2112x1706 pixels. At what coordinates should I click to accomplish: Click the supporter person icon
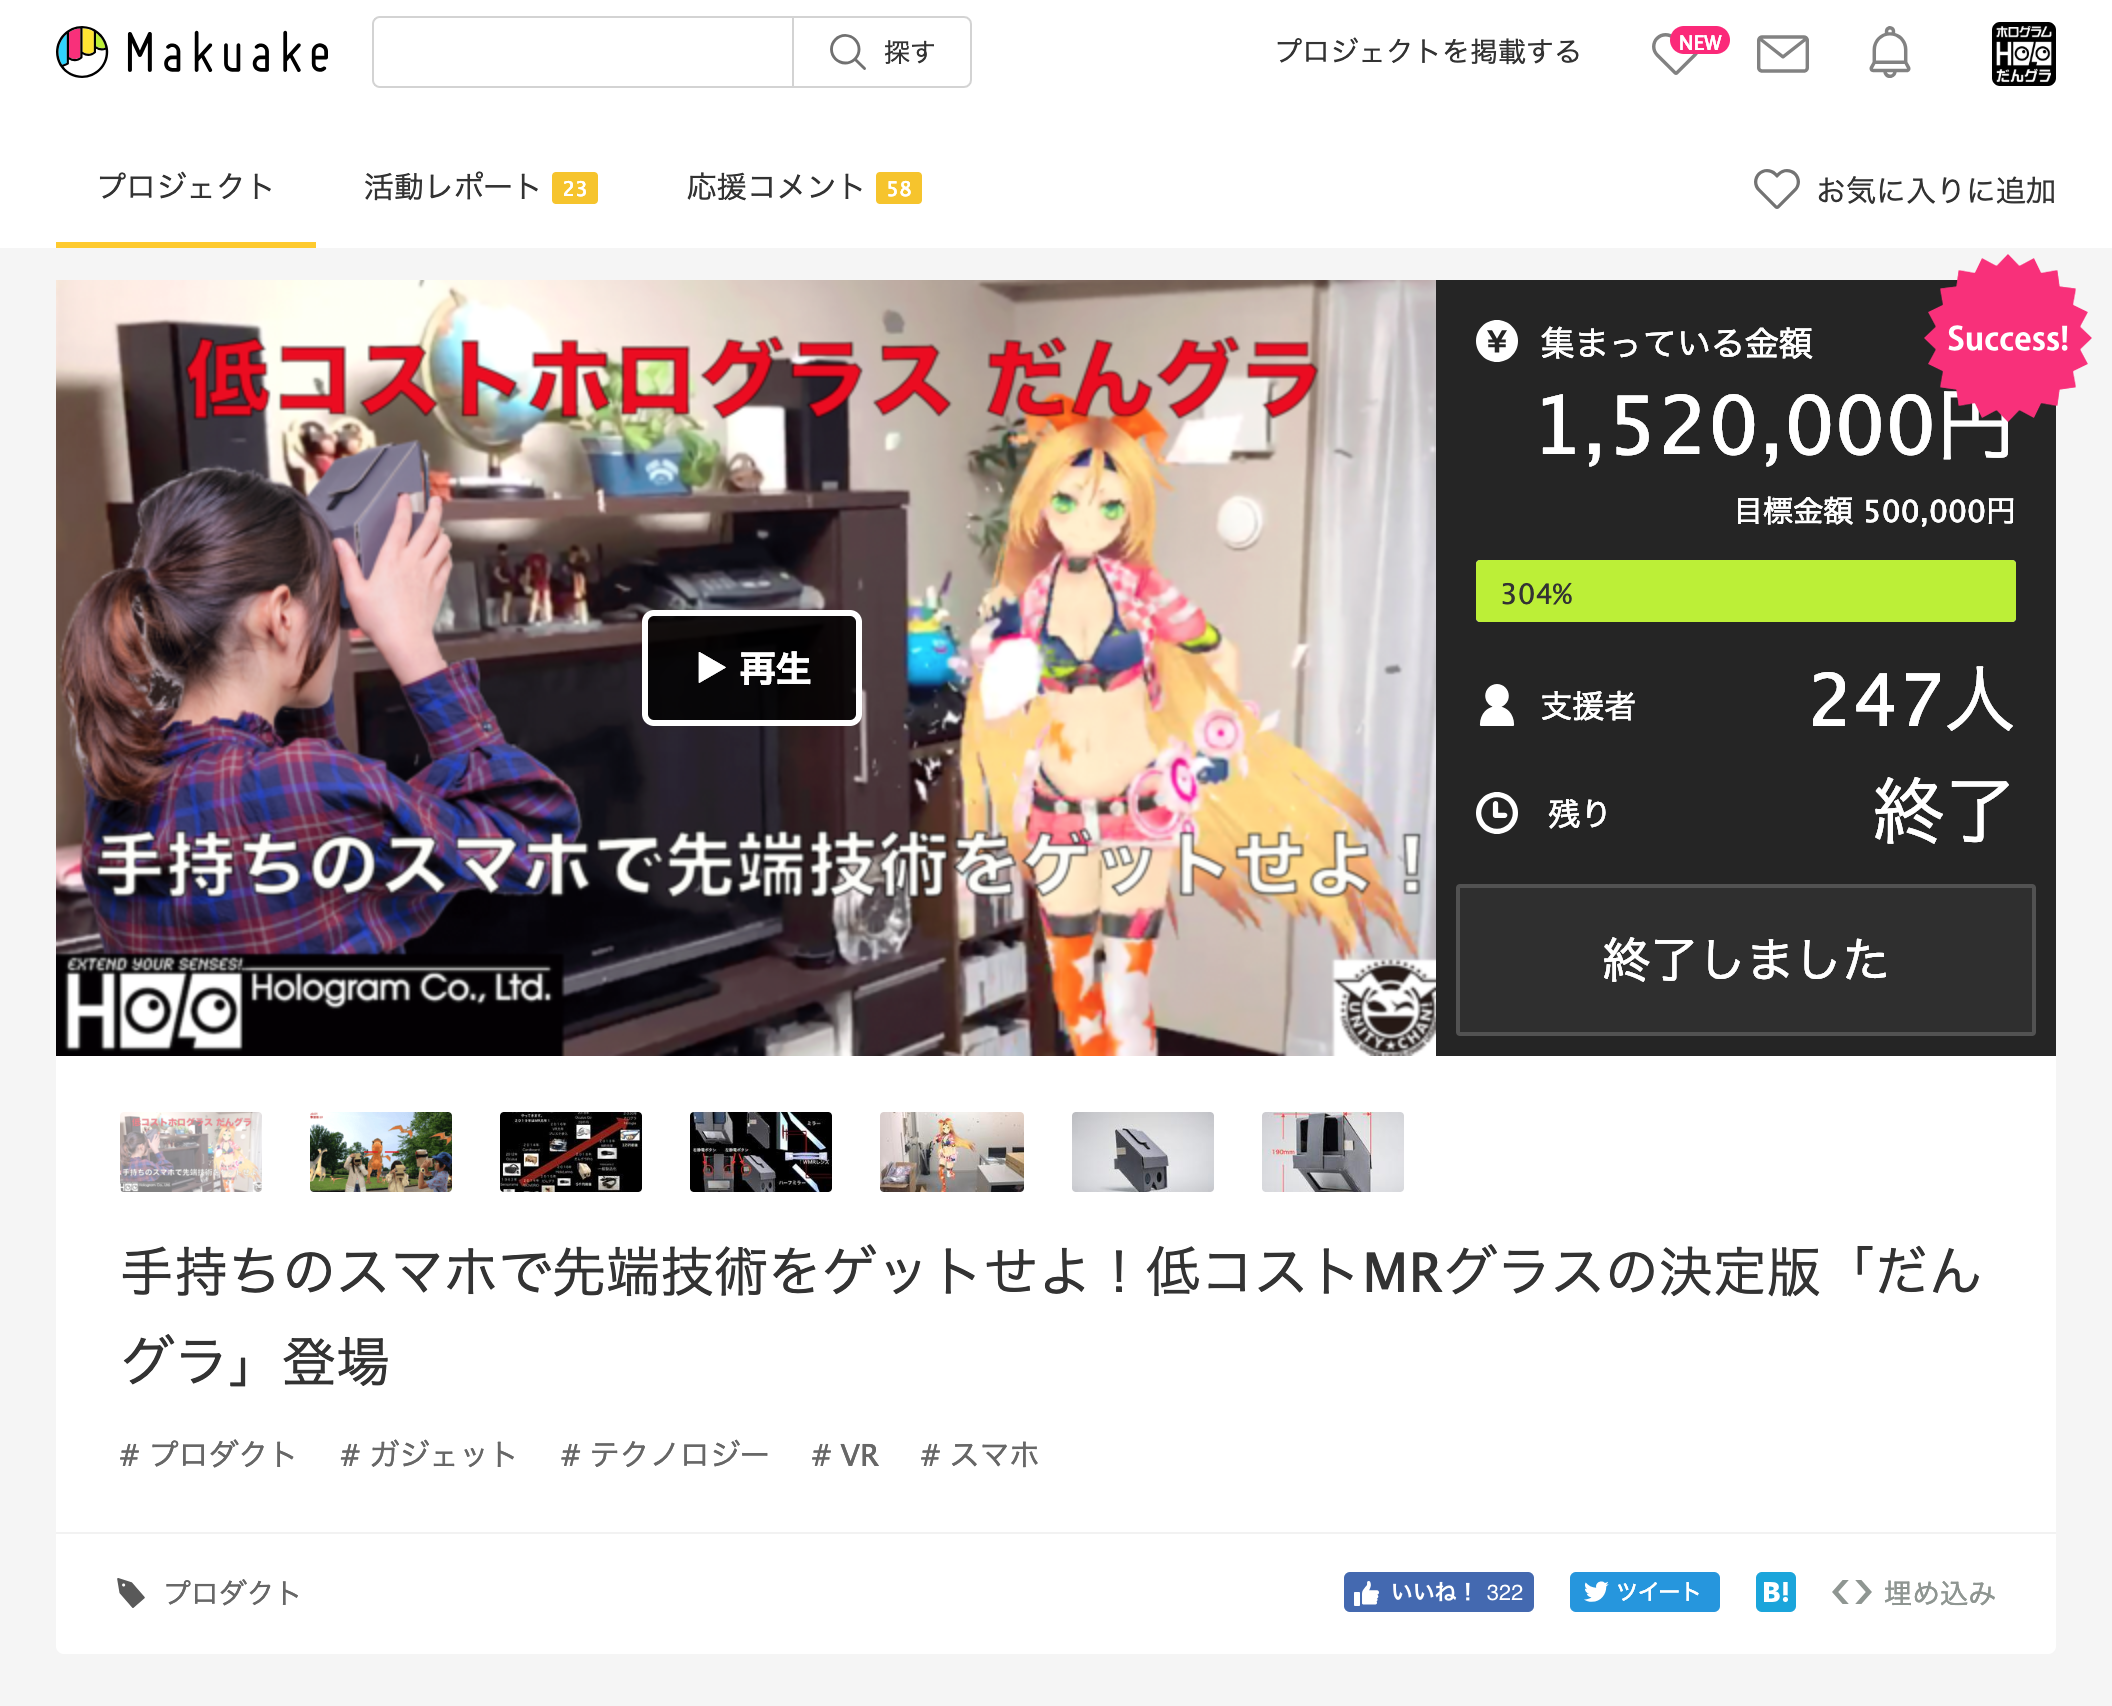(x=1497, y=706)
